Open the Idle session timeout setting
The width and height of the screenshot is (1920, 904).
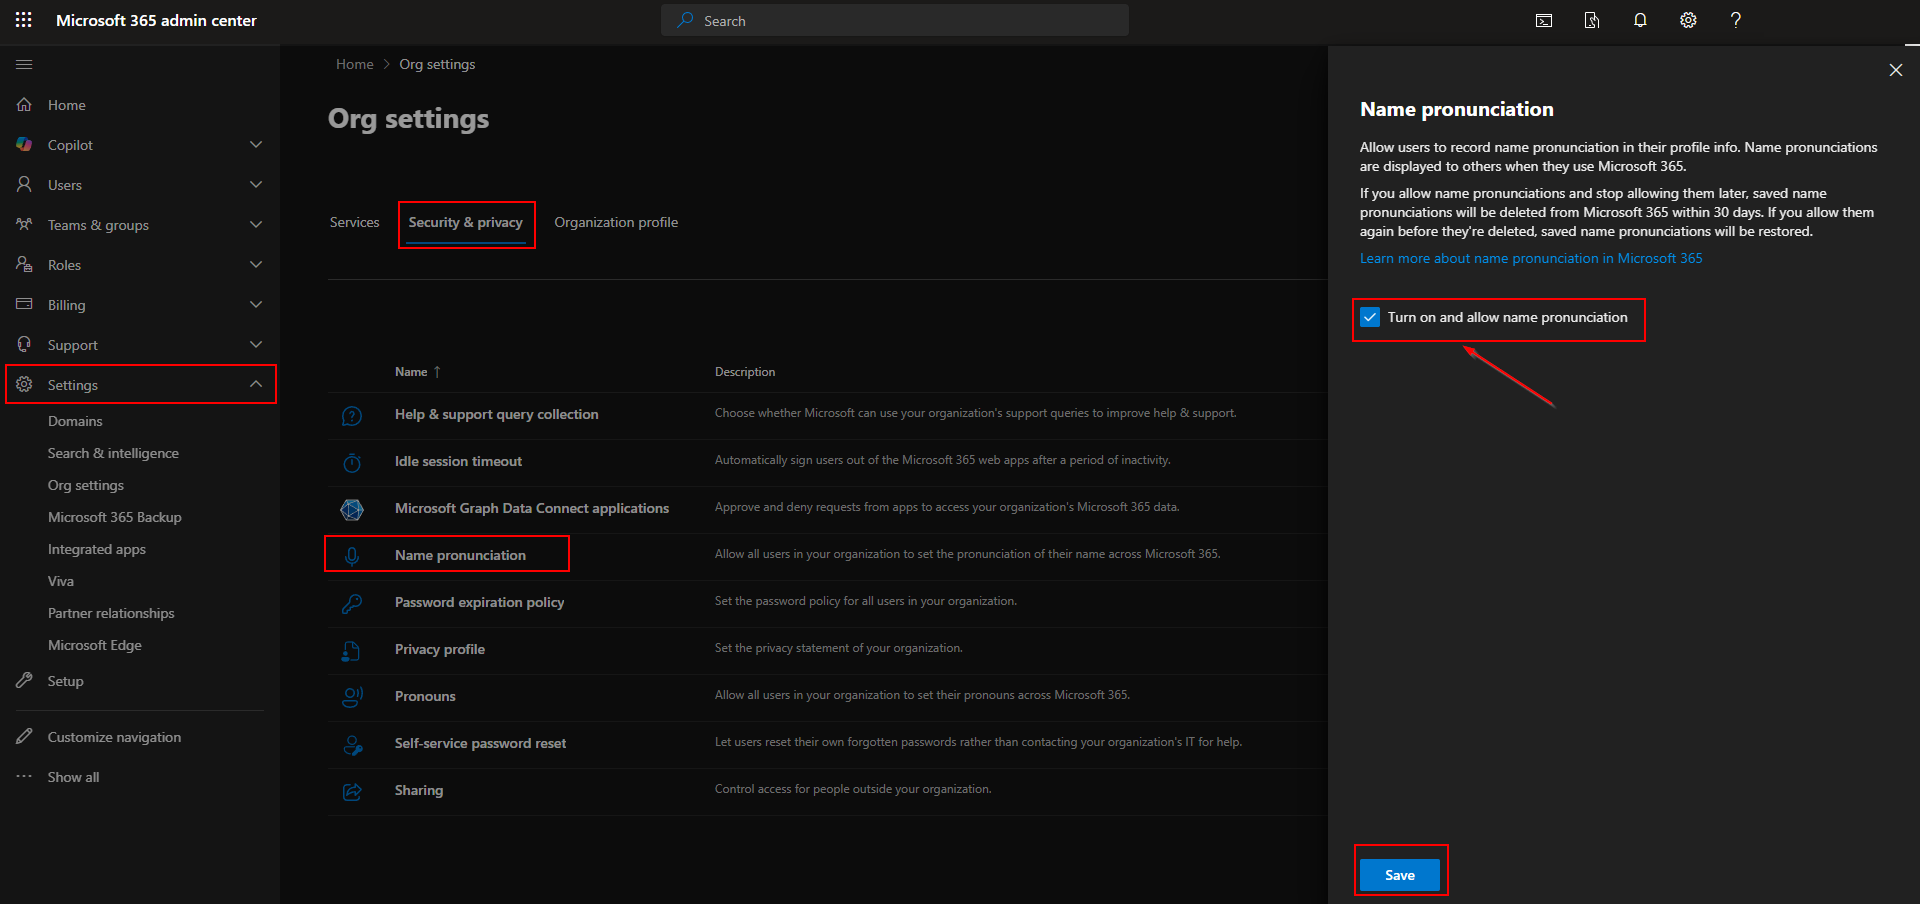459,461
